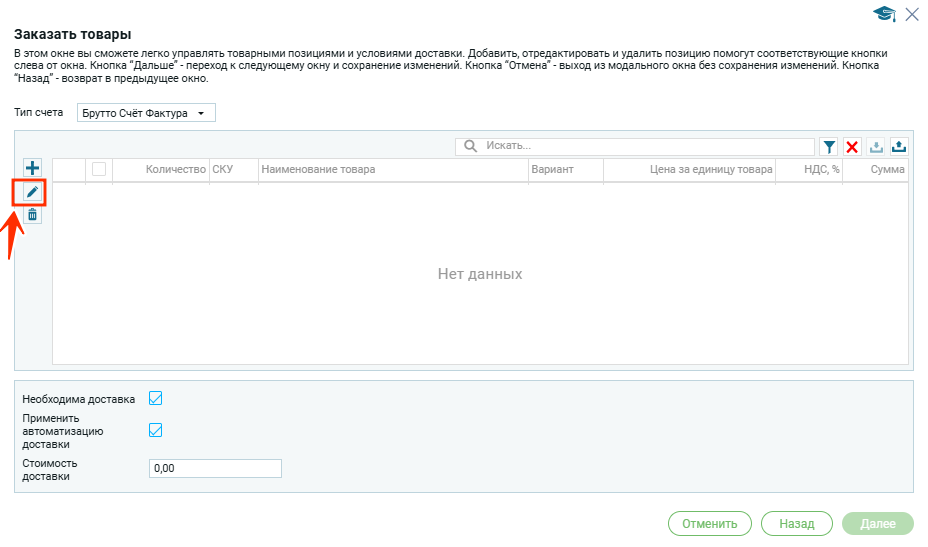Screen dimensions: 928x547
Task: Click the plus icon to add item
Action: [32, 168]
